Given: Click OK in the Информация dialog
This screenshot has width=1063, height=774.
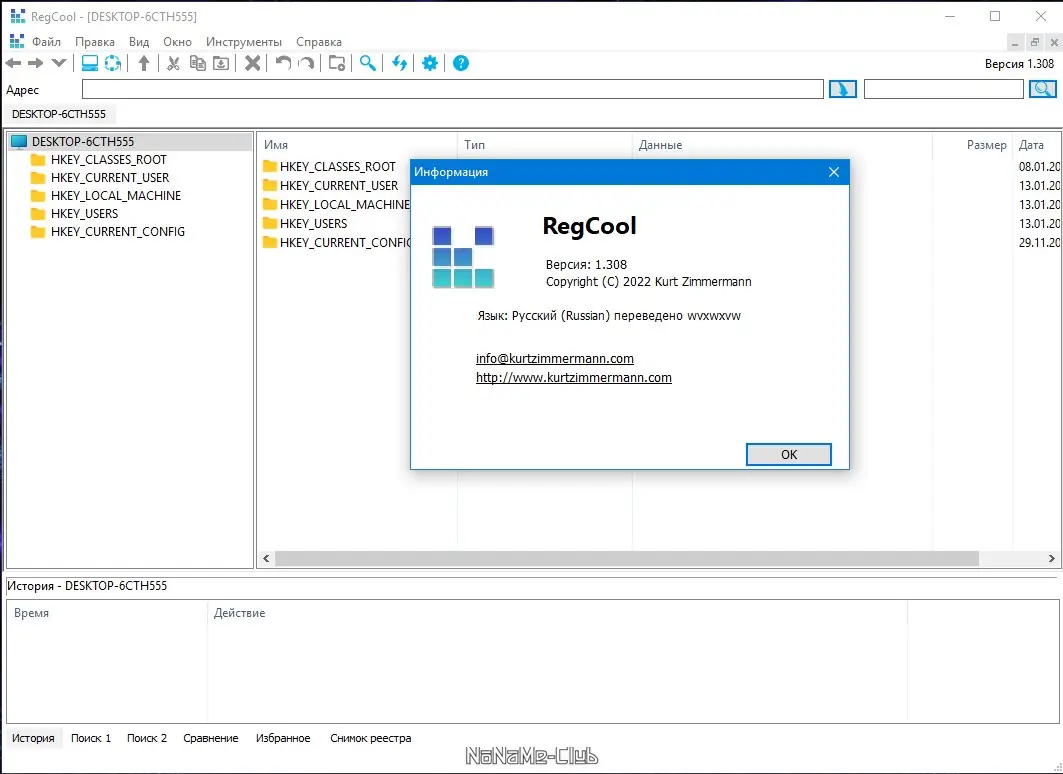Looking at the screenshot, I should (788, 455).
